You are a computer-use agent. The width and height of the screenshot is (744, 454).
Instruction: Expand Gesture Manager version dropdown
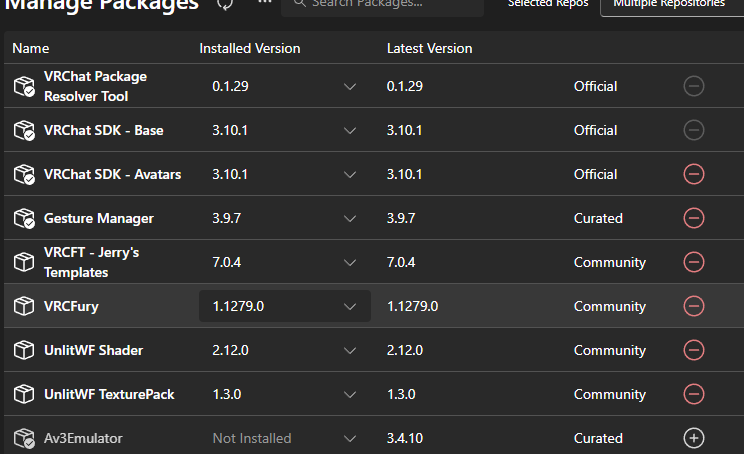point(350,218)
